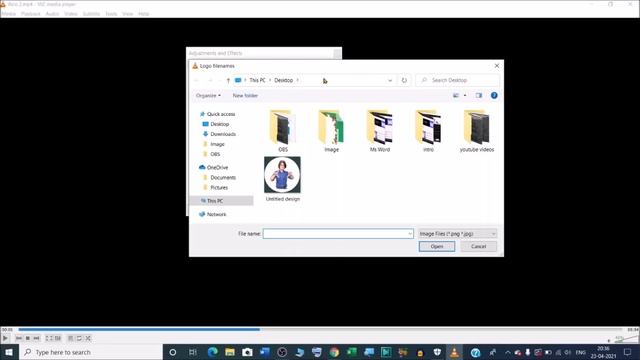640x360 pixels.
Task: Open VLC Video menu
Action: click(x=71, y=14)
